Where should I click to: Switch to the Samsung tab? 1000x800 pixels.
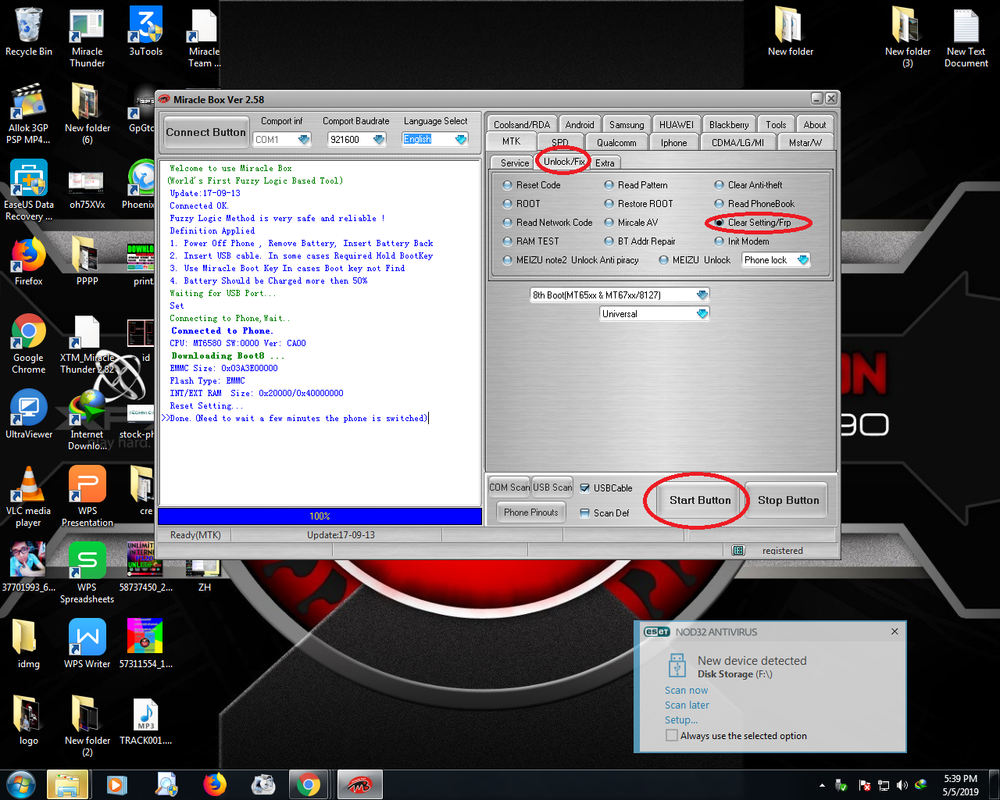[x=626, y=124]
